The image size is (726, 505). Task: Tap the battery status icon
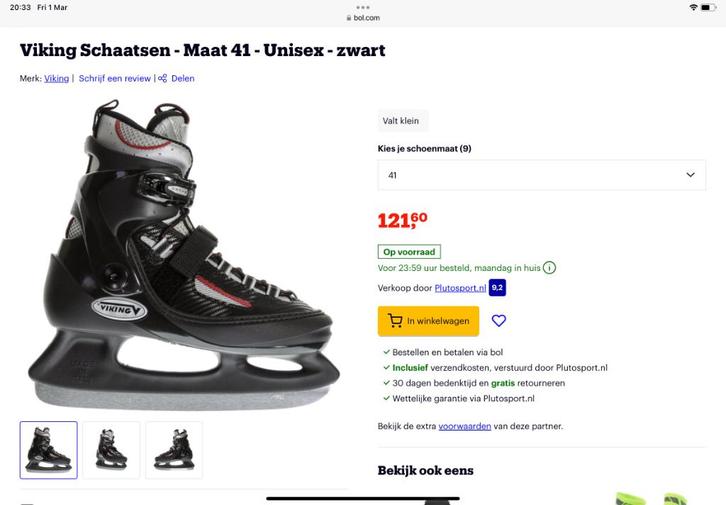[712, 7]
